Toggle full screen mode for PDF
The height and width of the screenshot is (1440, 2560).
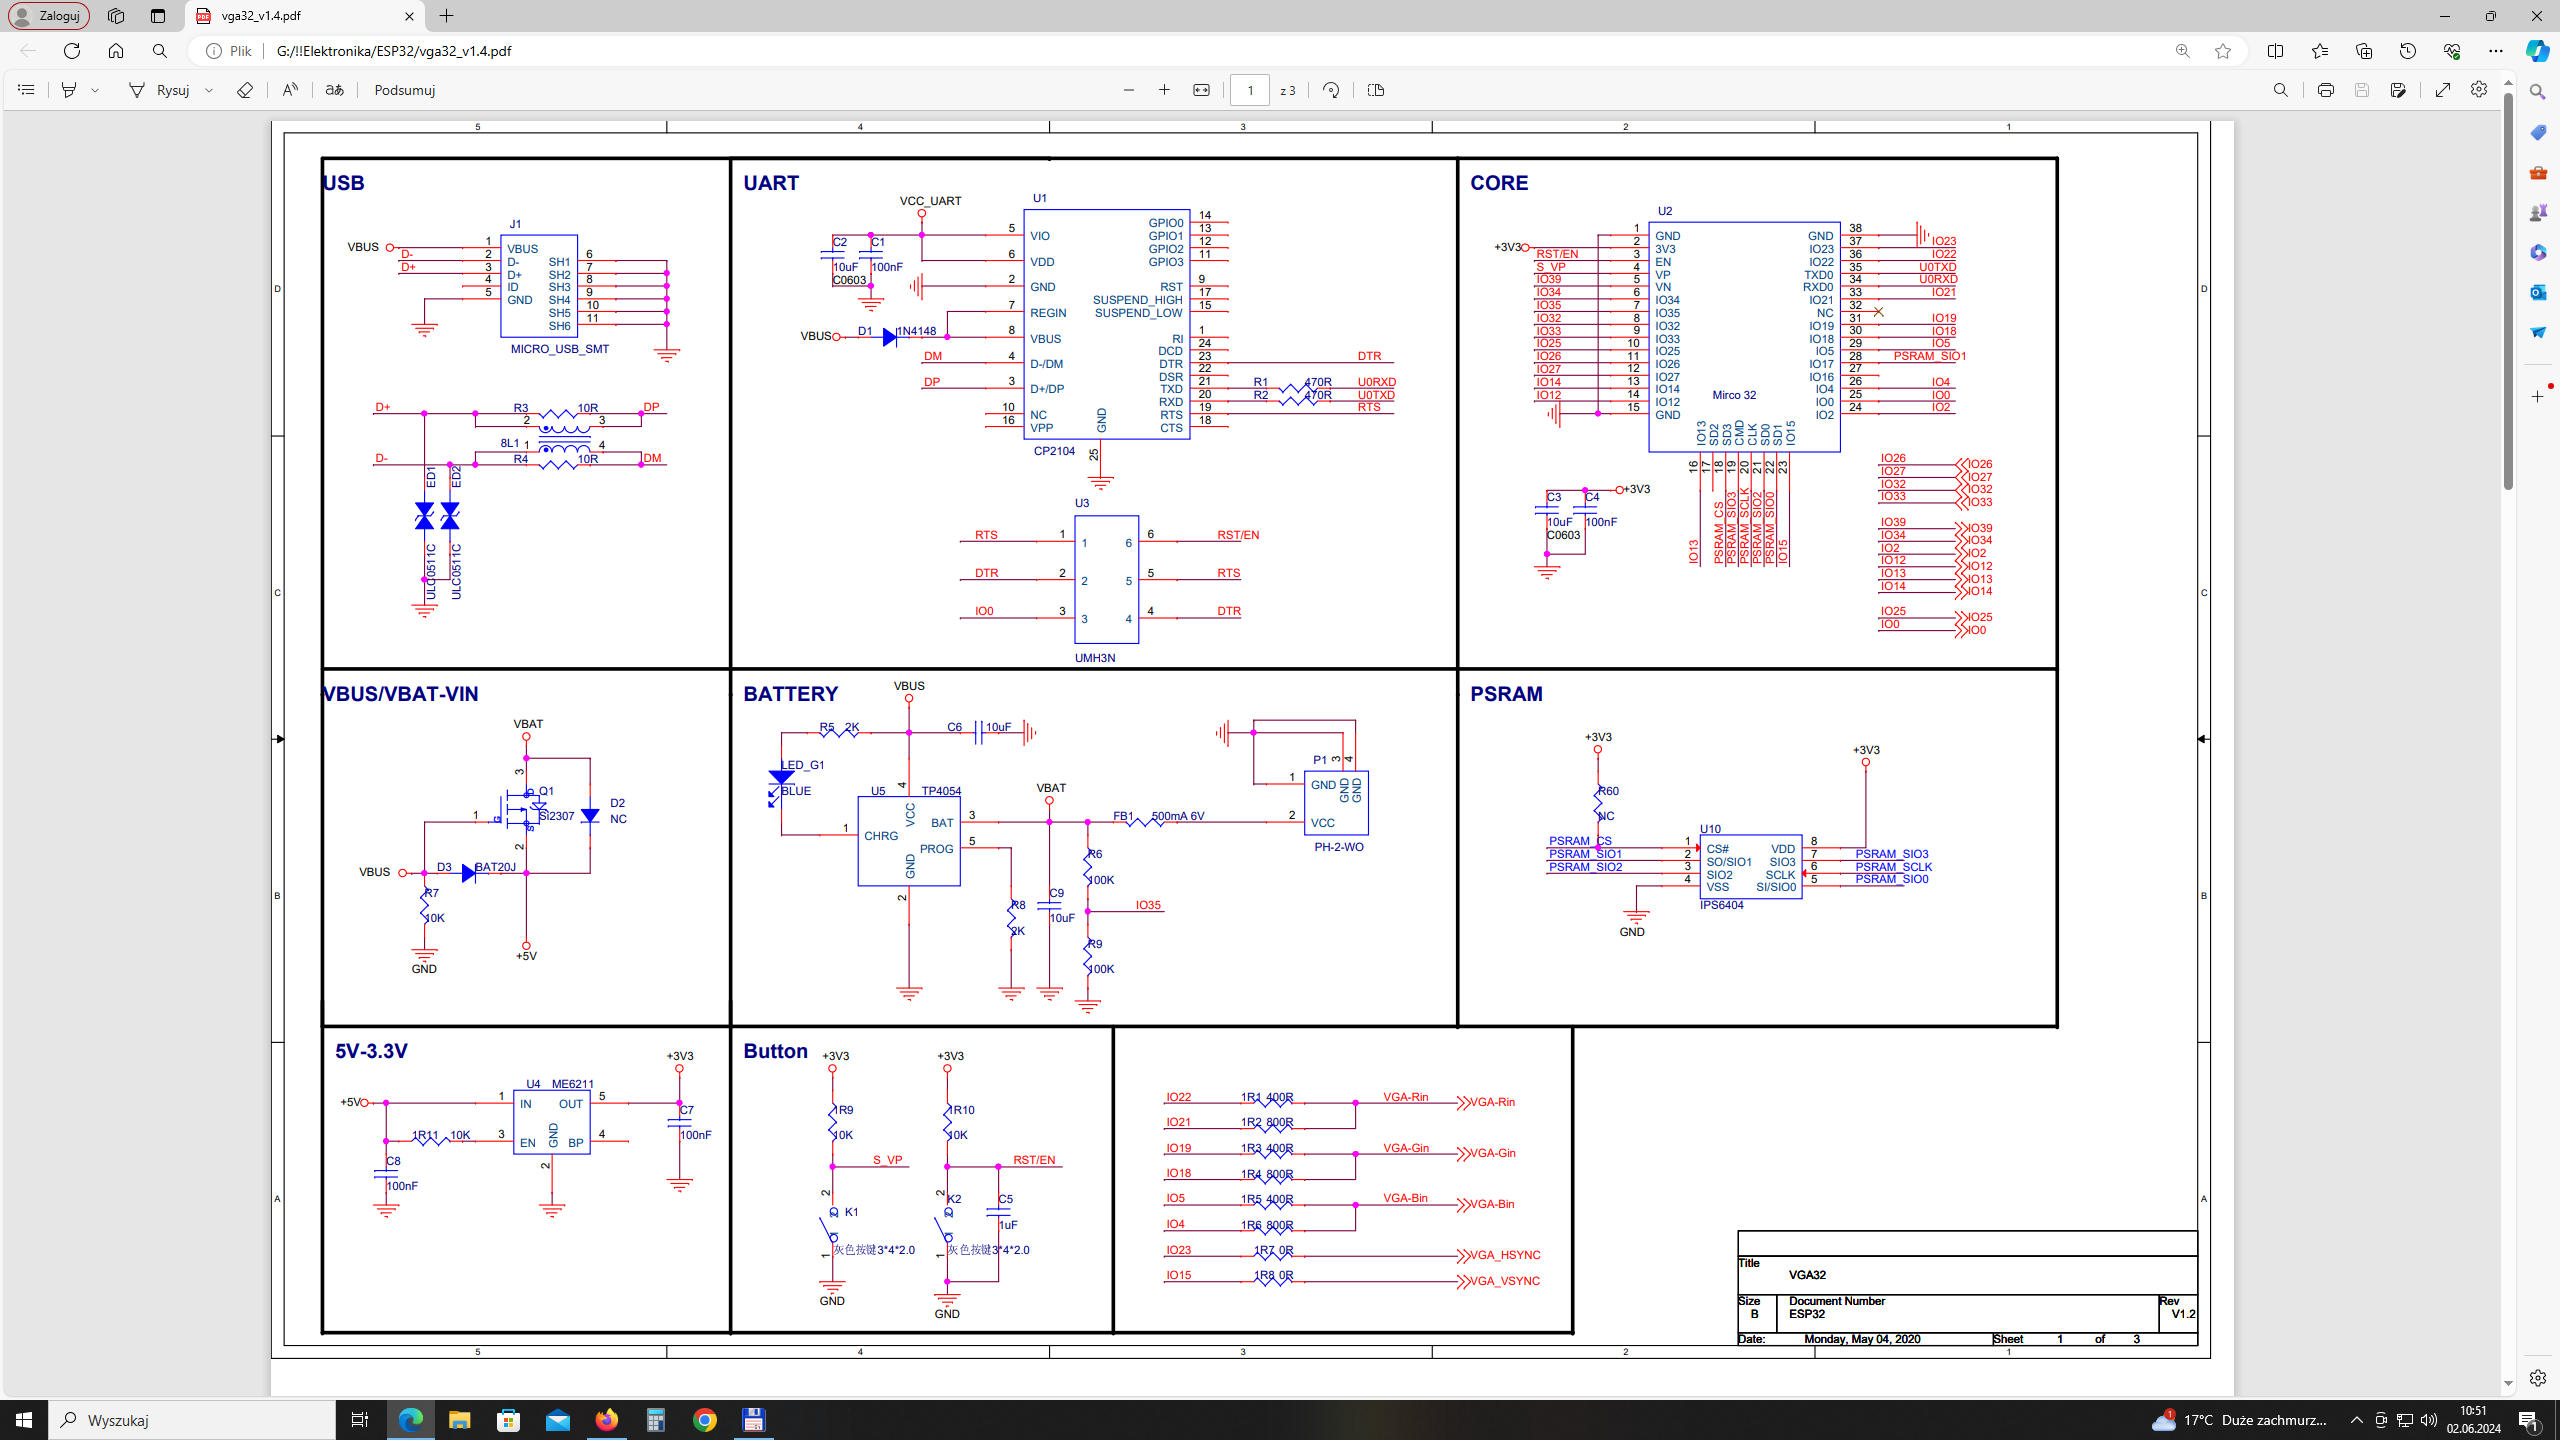coord(2443,90)
